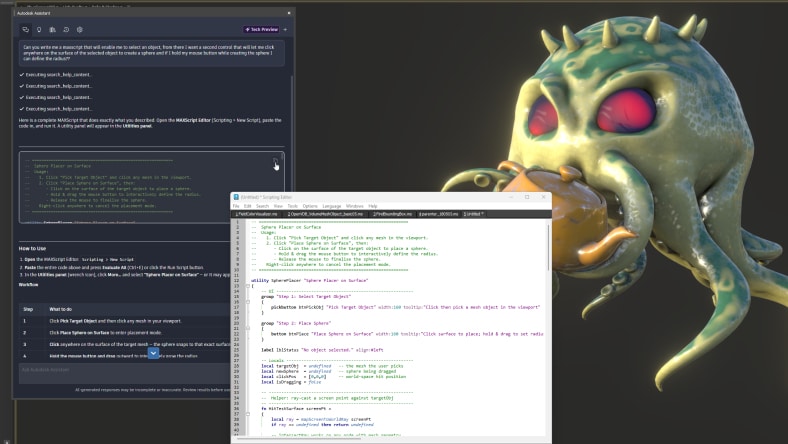Open the Edit menu in the Scripting Editor
Viewport: 788px width, 444px height.
click(248, 206)
